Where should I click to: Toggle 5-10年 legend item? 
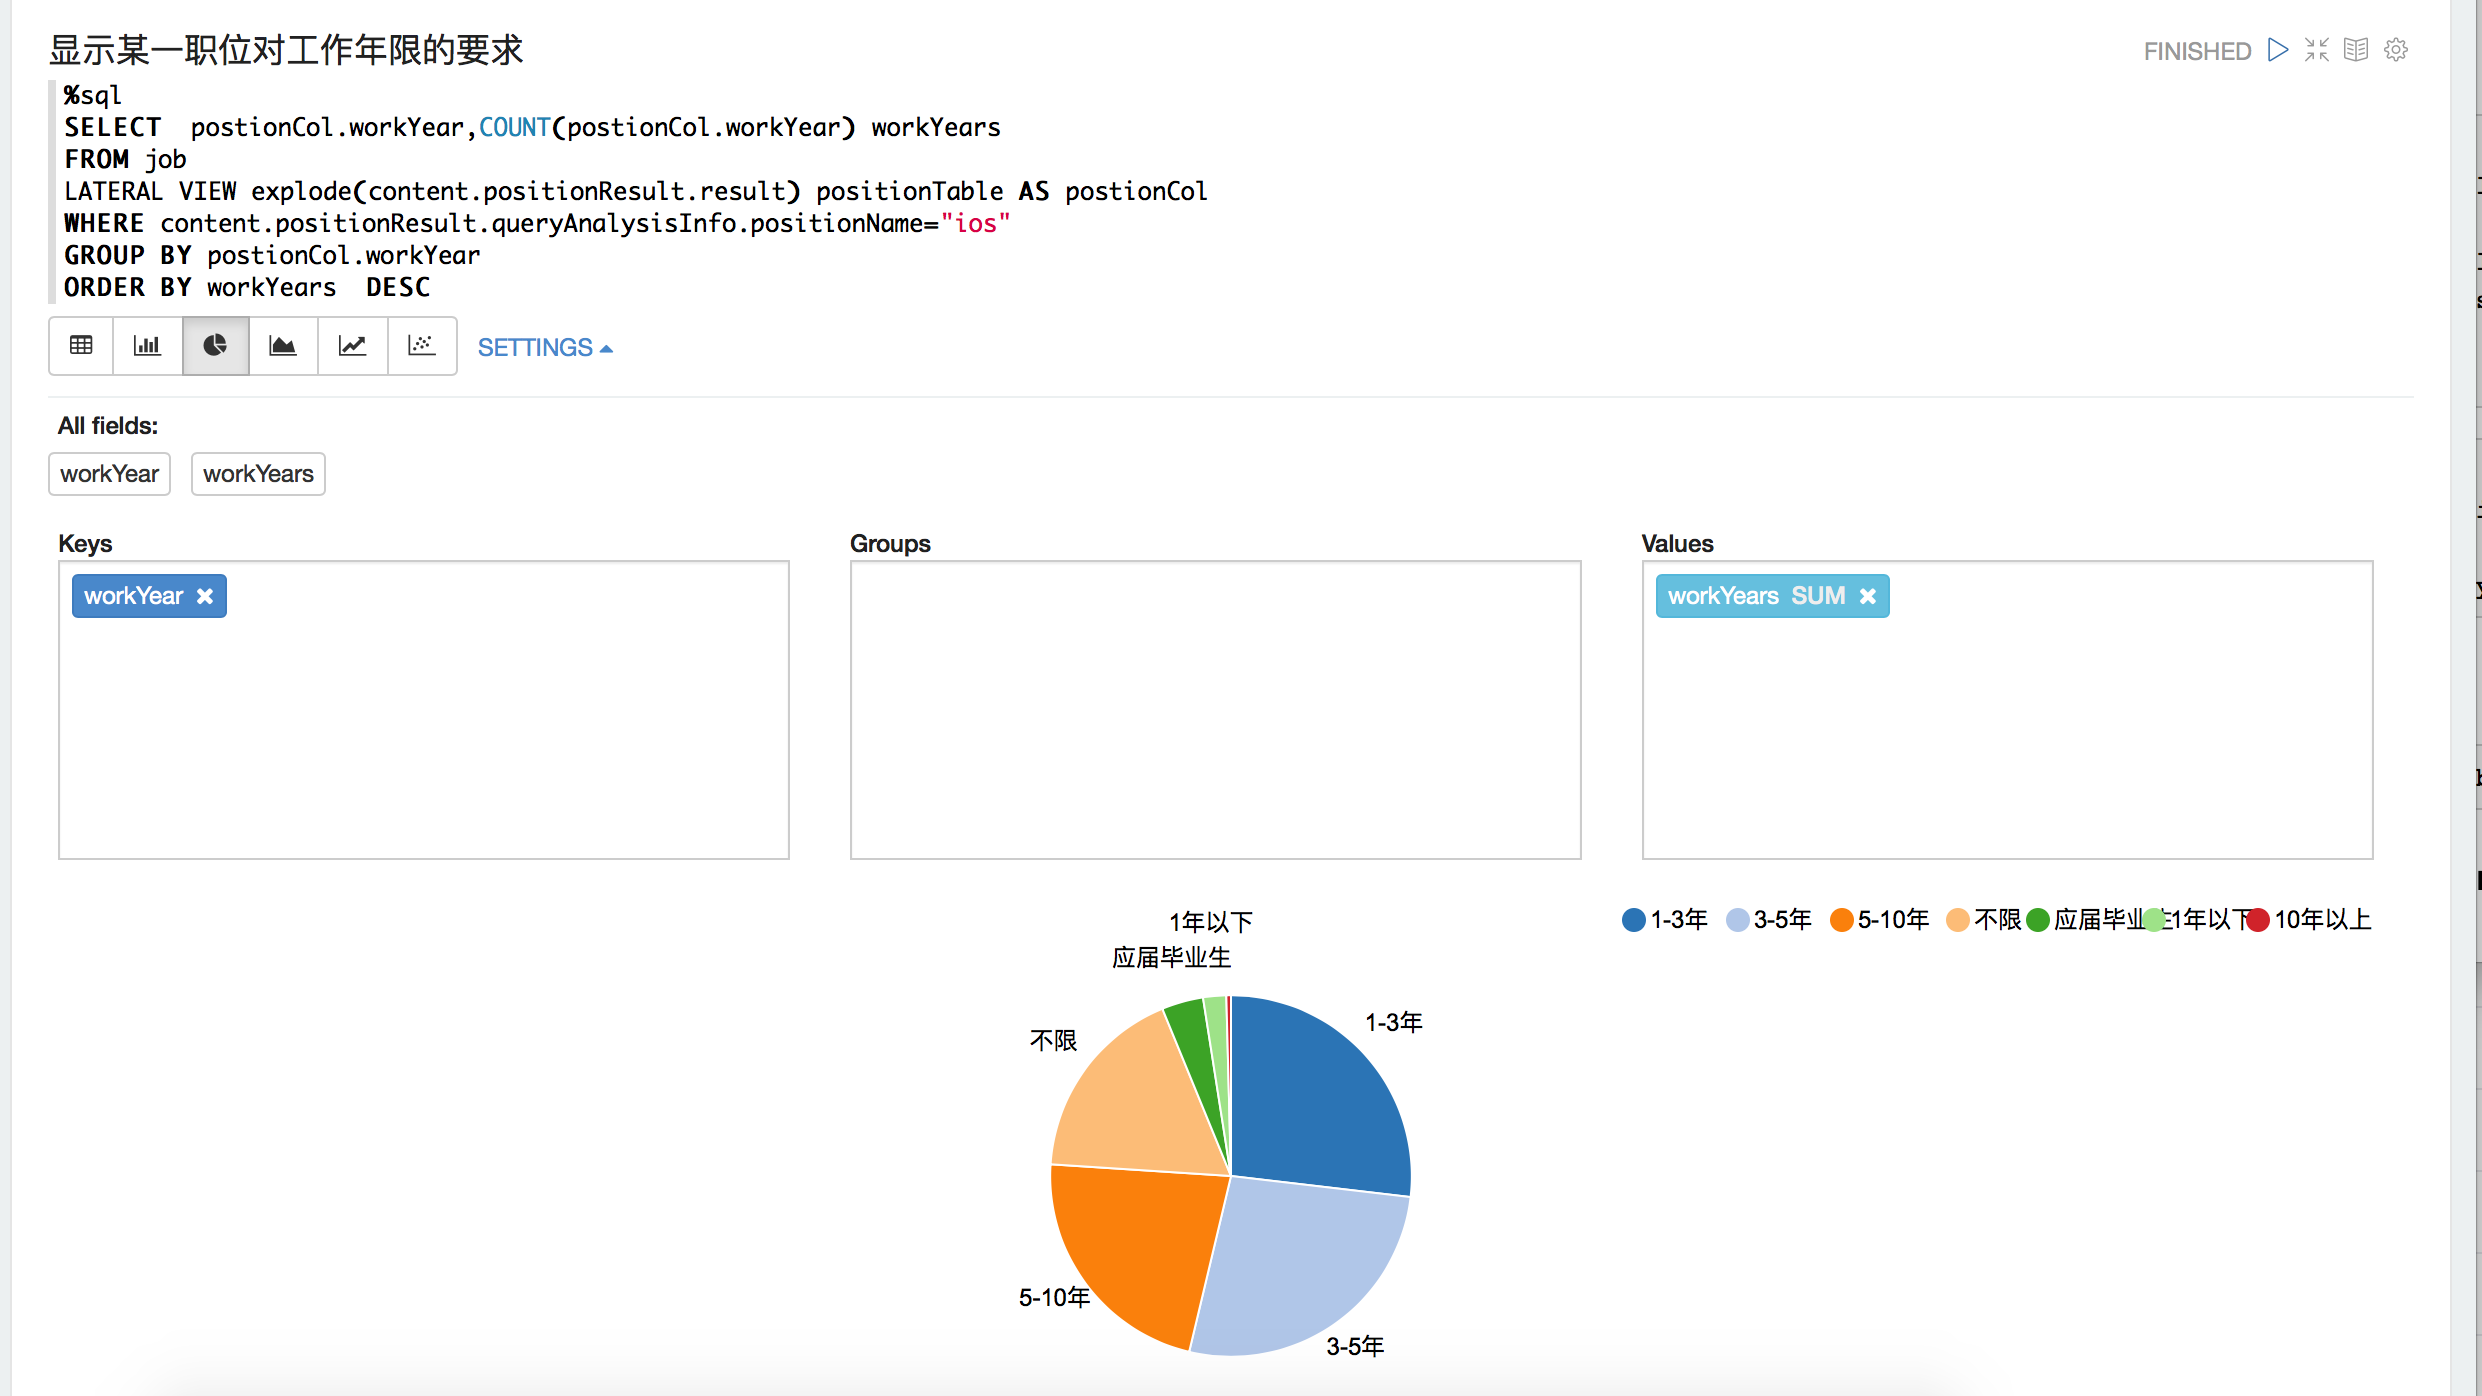1880,919
